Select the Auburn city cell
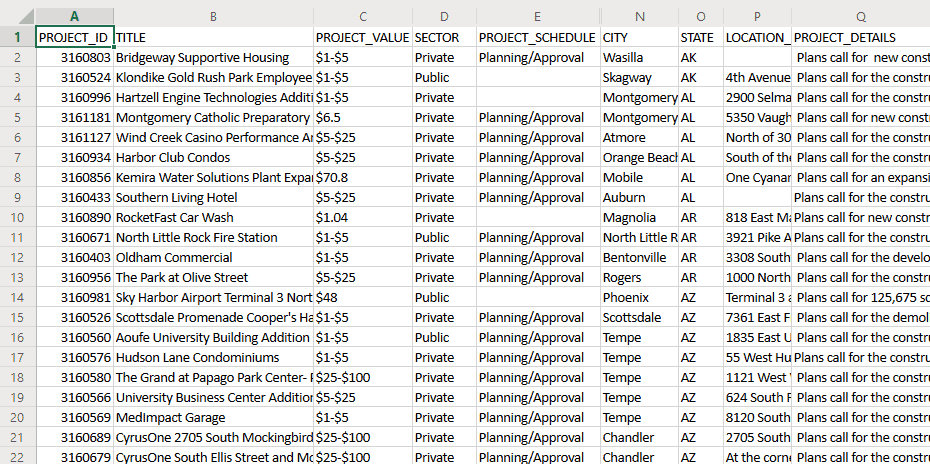 pyautogui.click(x=639, y=198)
